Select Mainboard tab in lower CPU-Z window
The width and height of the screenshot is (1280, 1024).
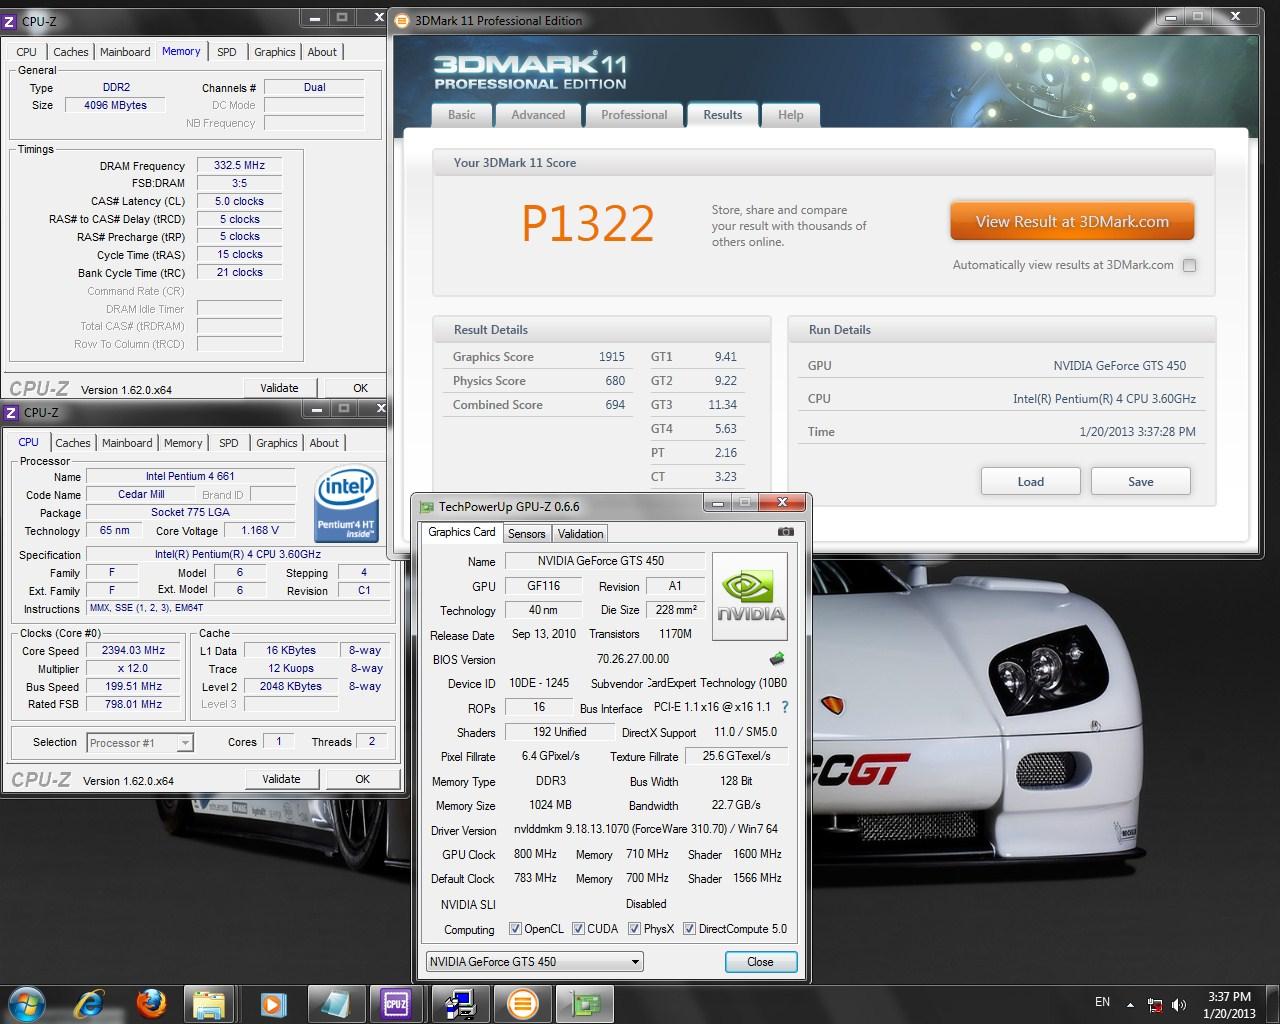click(127, 443)
